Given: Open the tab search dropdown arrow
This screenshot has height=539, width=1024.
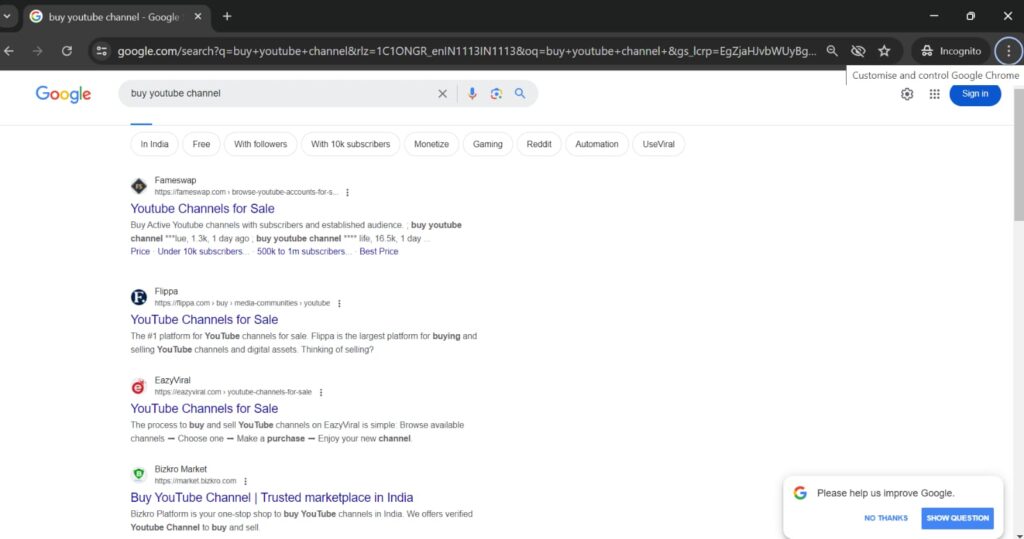Looking at the screenshot, I should [x=7, y=16].
